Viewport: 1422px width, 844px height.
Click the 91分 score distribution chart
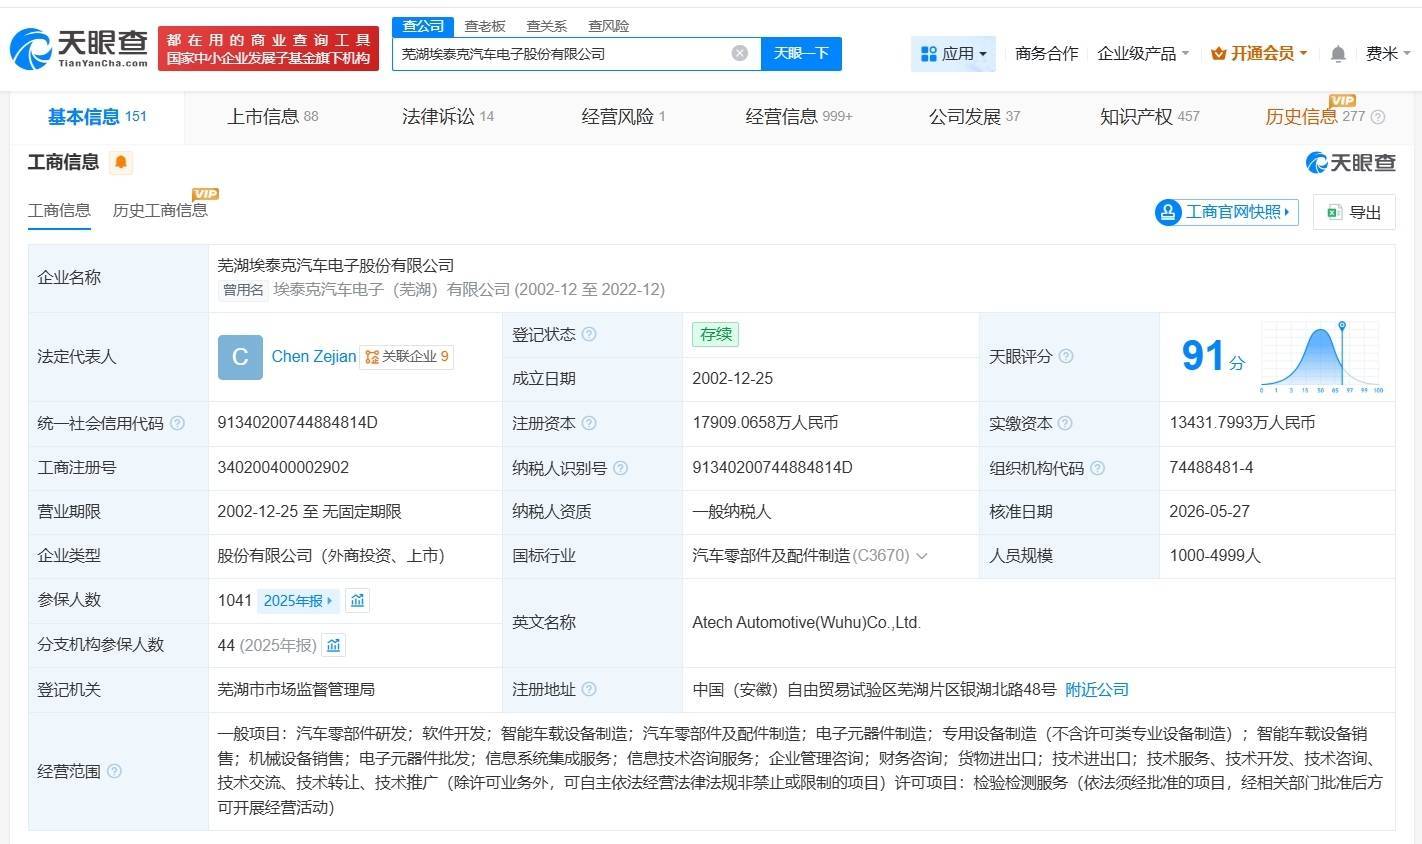(x=1322, y=357)
